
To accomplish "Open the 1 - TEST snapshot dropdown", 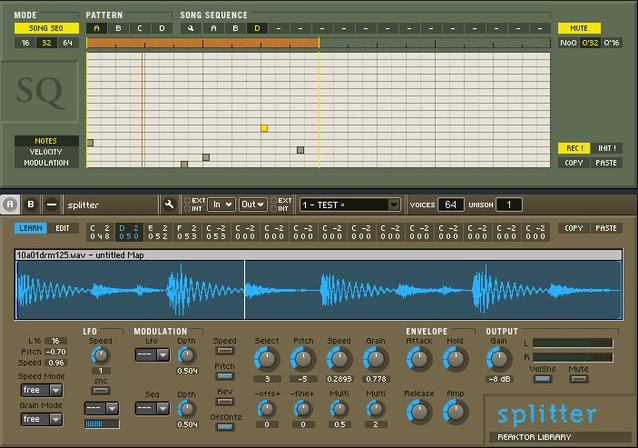I will (350, 205).
